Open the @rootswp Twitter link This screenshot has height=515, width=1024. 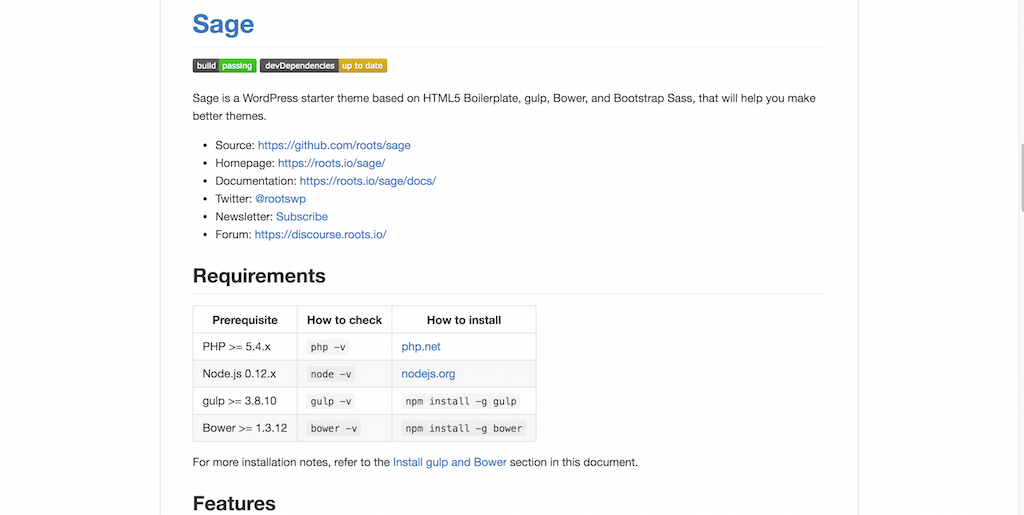point(280,198)
